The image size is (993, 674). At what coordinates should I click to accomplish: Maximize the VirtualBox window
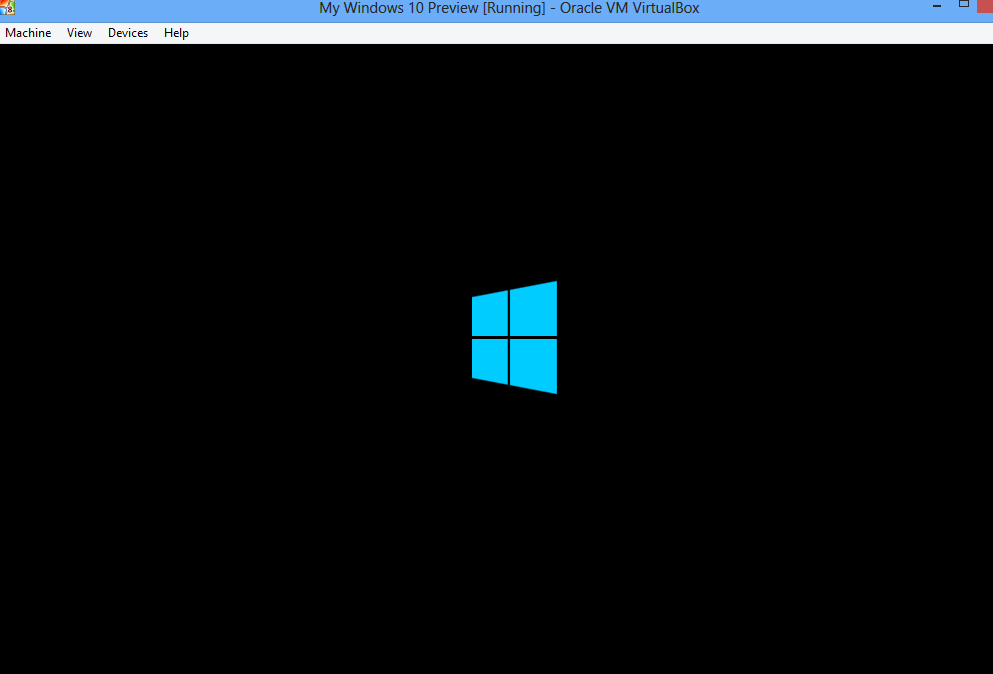click(x=964, y=4)
